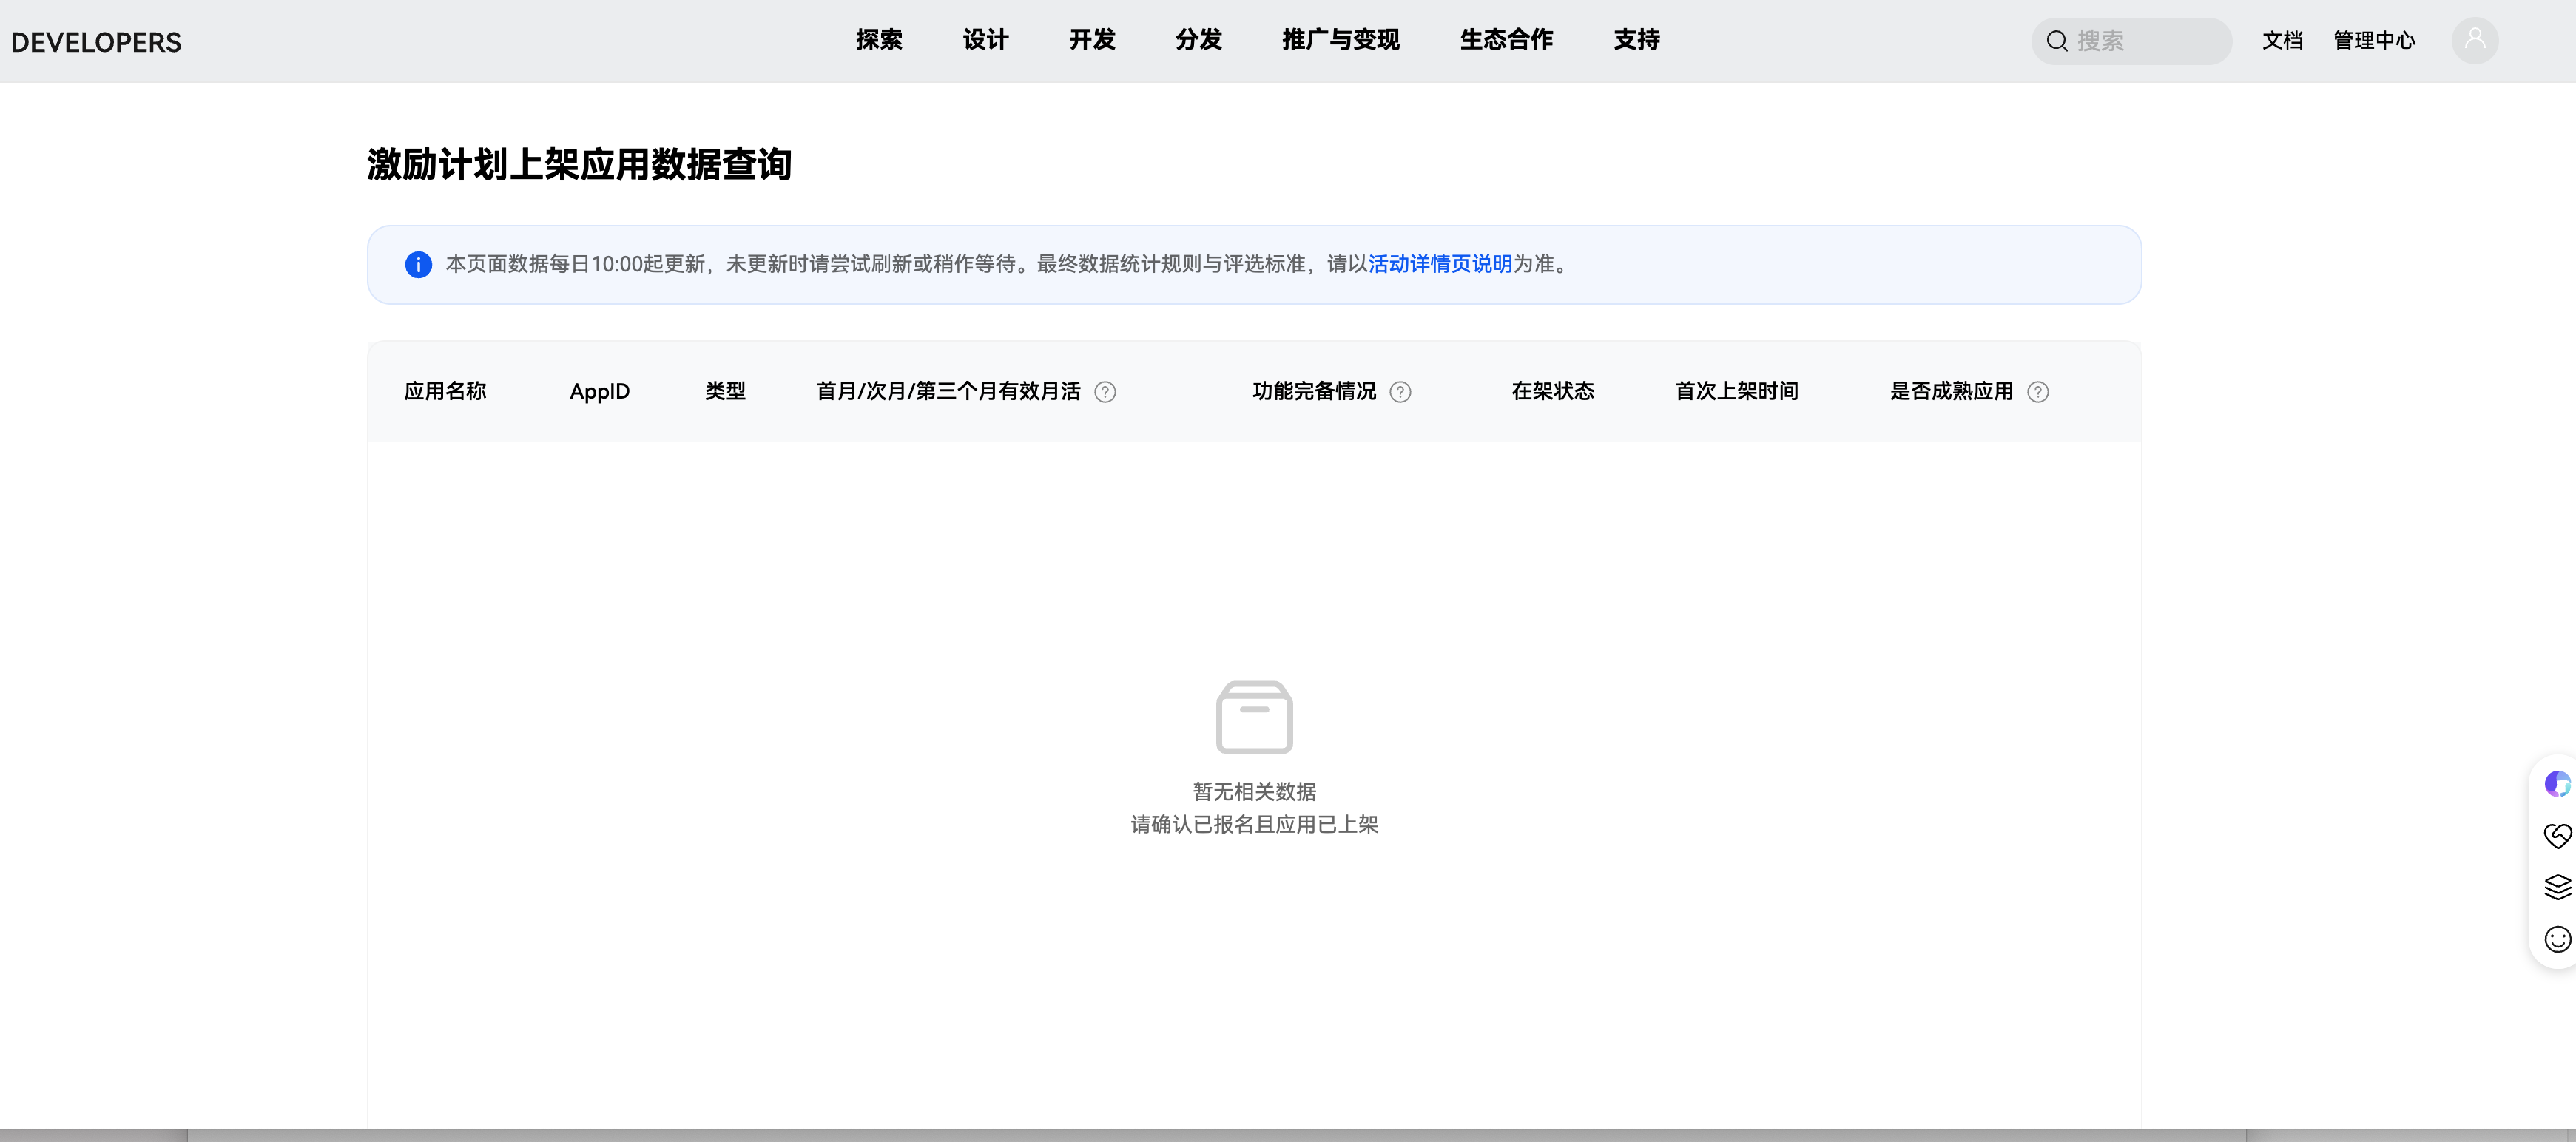Open the 探索 navigation menu
The image size is (2576, 1142).
pyautogui.click(x=878, y=40)
